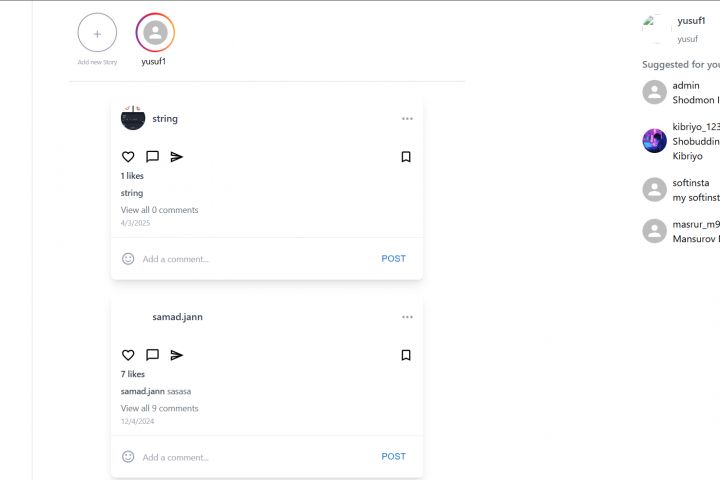Screen dimensions: 720x480
Task: Like the post by string
Action: tap(128, 157)
